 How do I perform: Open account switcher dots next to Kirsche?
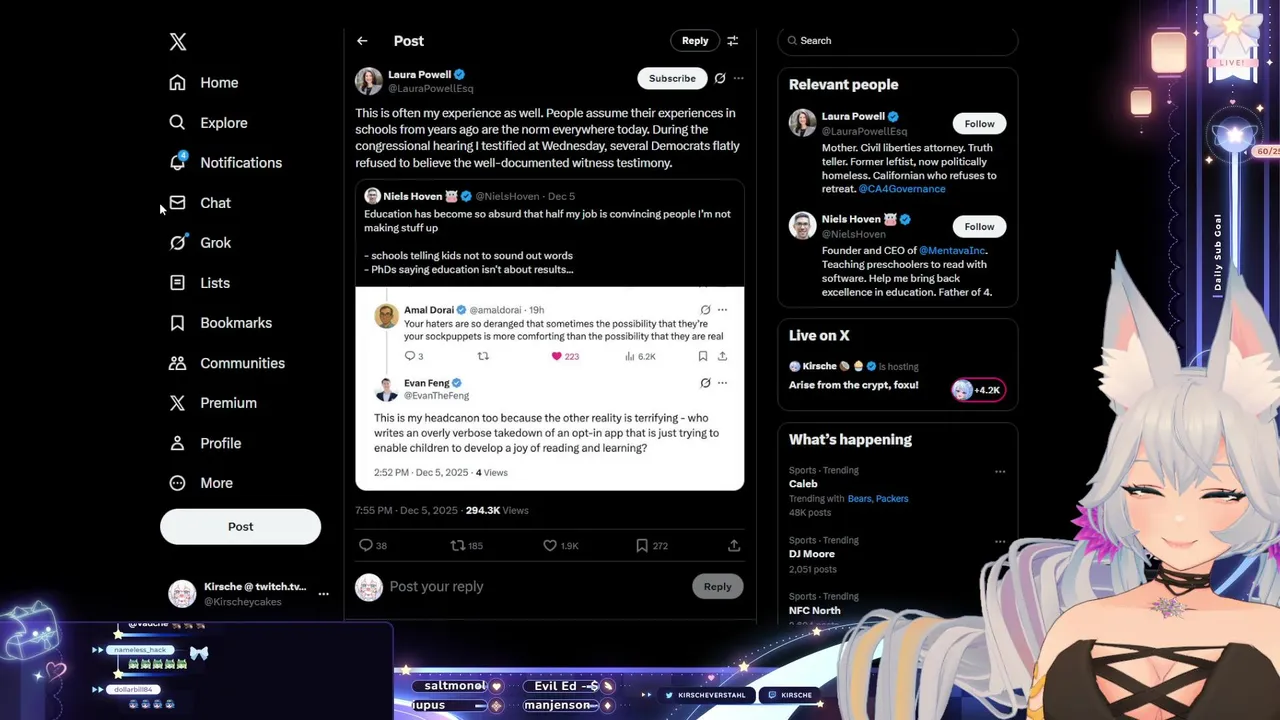(323, 594)
